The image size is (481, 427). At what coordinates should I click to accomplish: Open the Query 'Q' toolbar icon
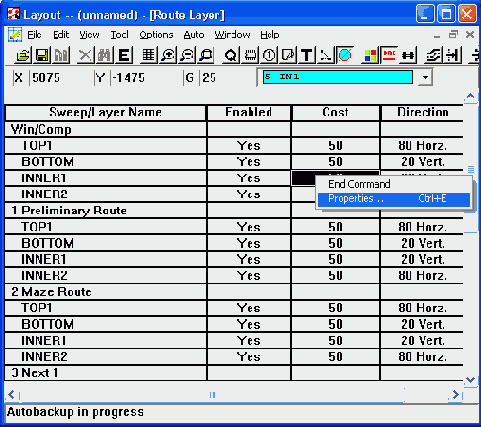click(x=230, y=55)
